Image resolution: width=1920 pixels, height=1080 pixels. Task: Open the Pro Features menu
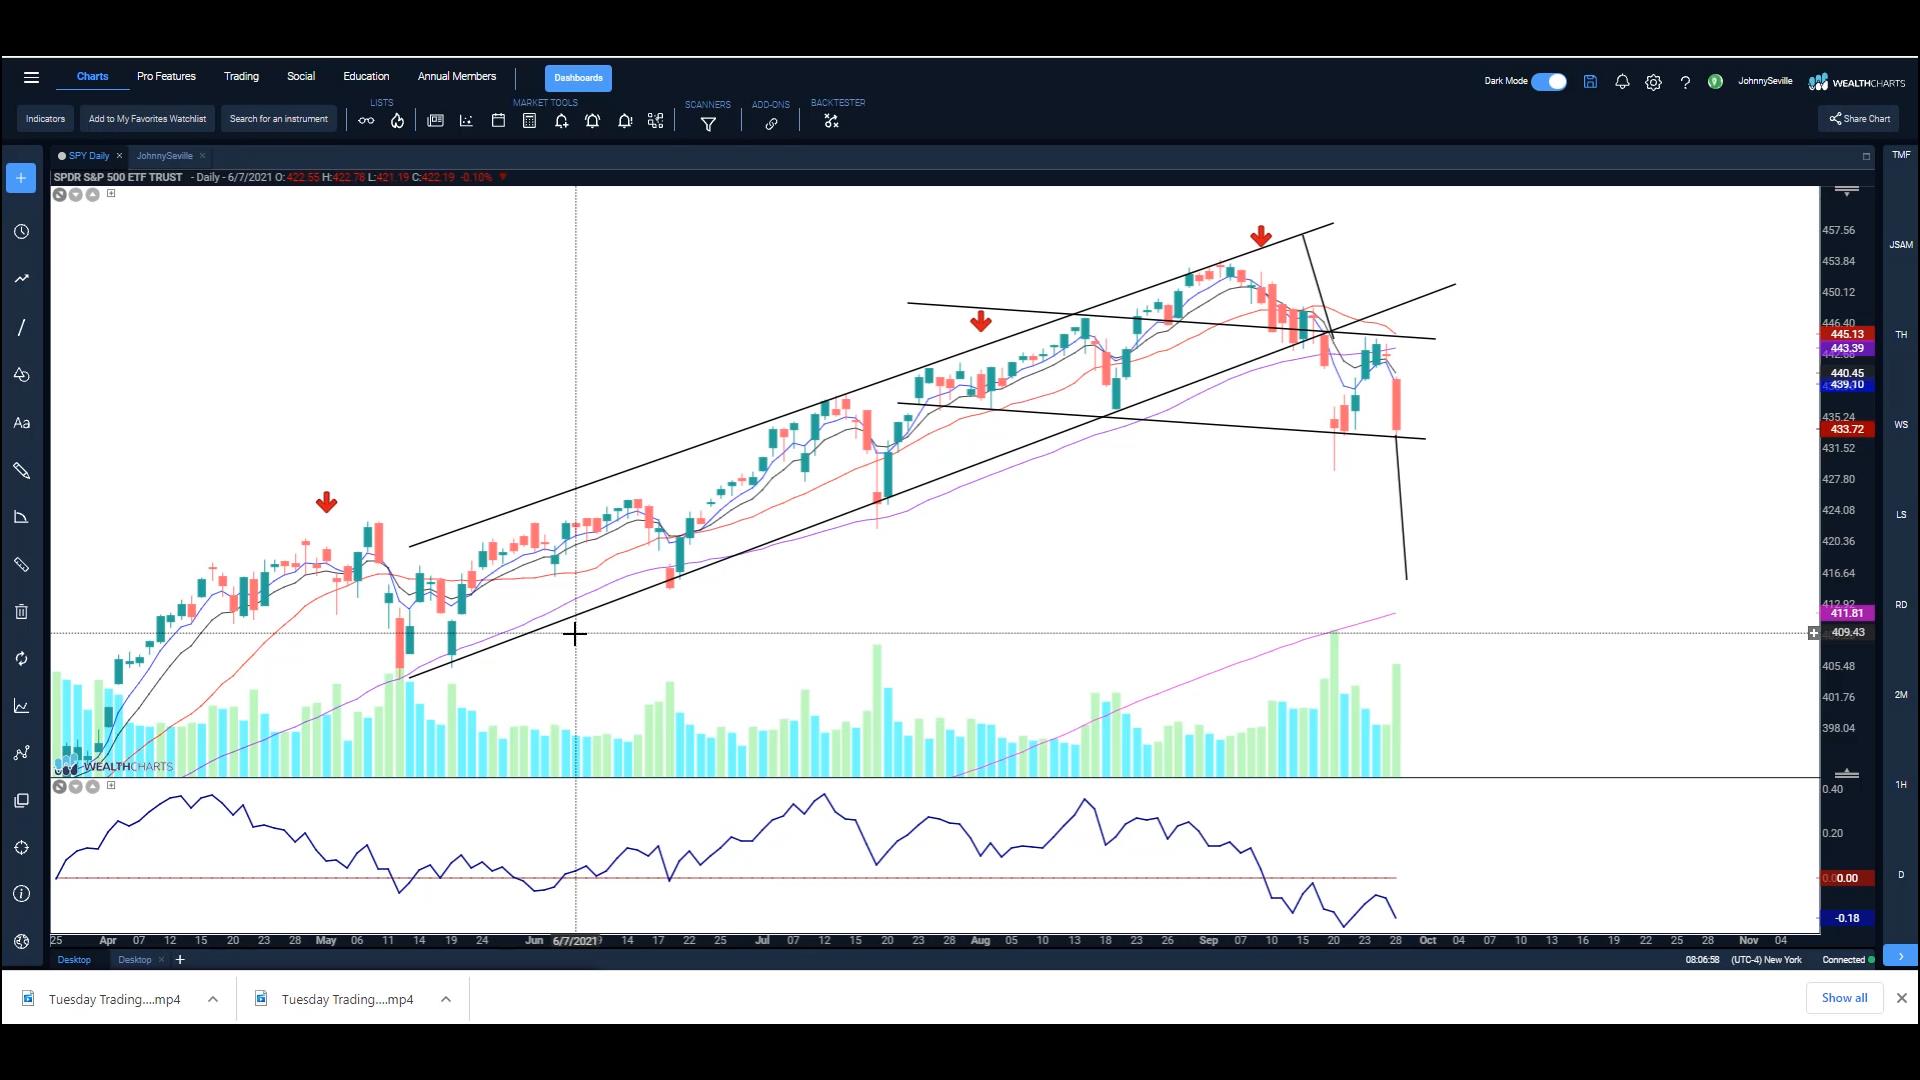166,77
